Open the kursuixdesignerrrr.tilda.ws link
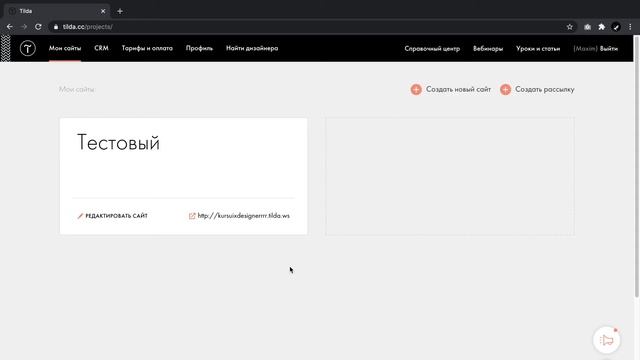The height and width of the screenshot is (360, 640). coord(244,216)
